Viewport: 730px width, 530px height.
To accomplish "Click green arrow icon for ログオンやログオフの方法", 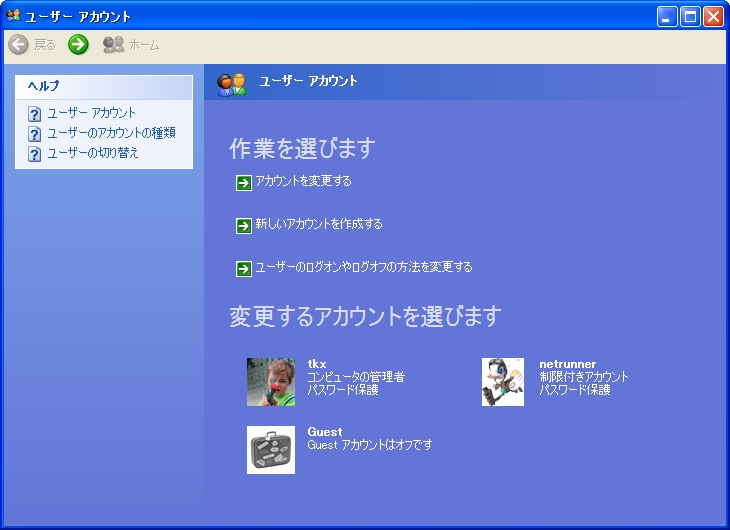I will [x=244, y=269].
